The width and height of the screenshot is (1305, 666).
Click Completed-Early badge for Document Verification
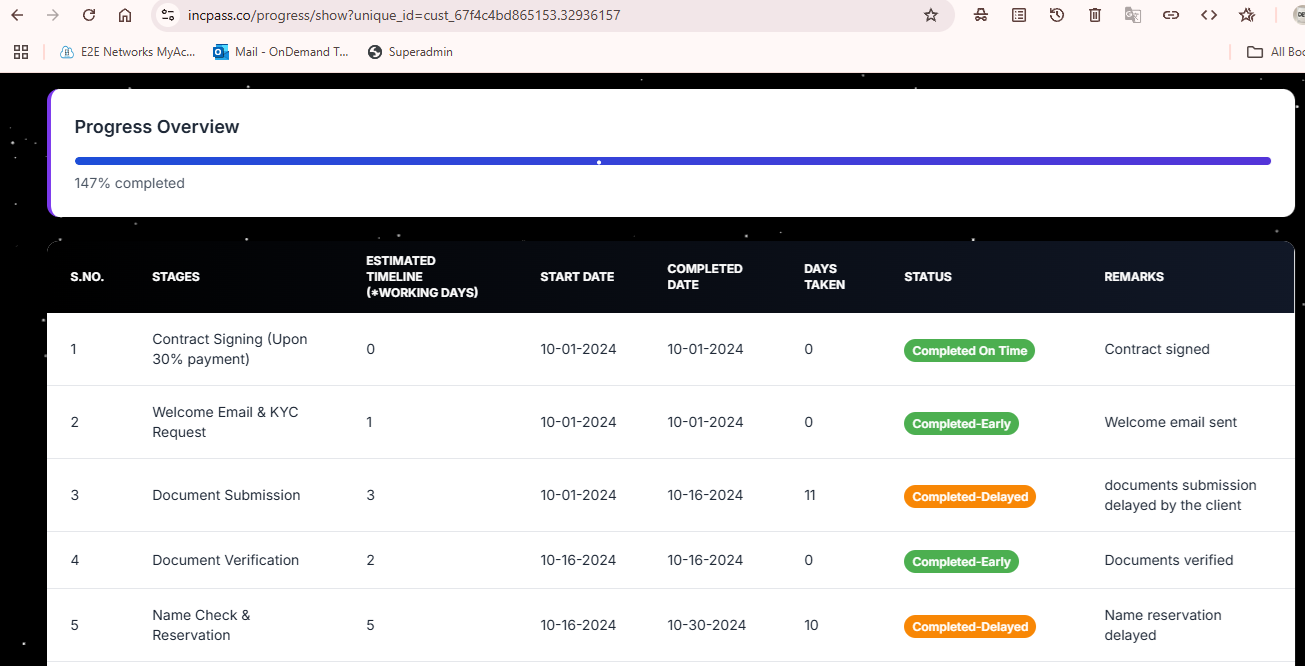961,562
